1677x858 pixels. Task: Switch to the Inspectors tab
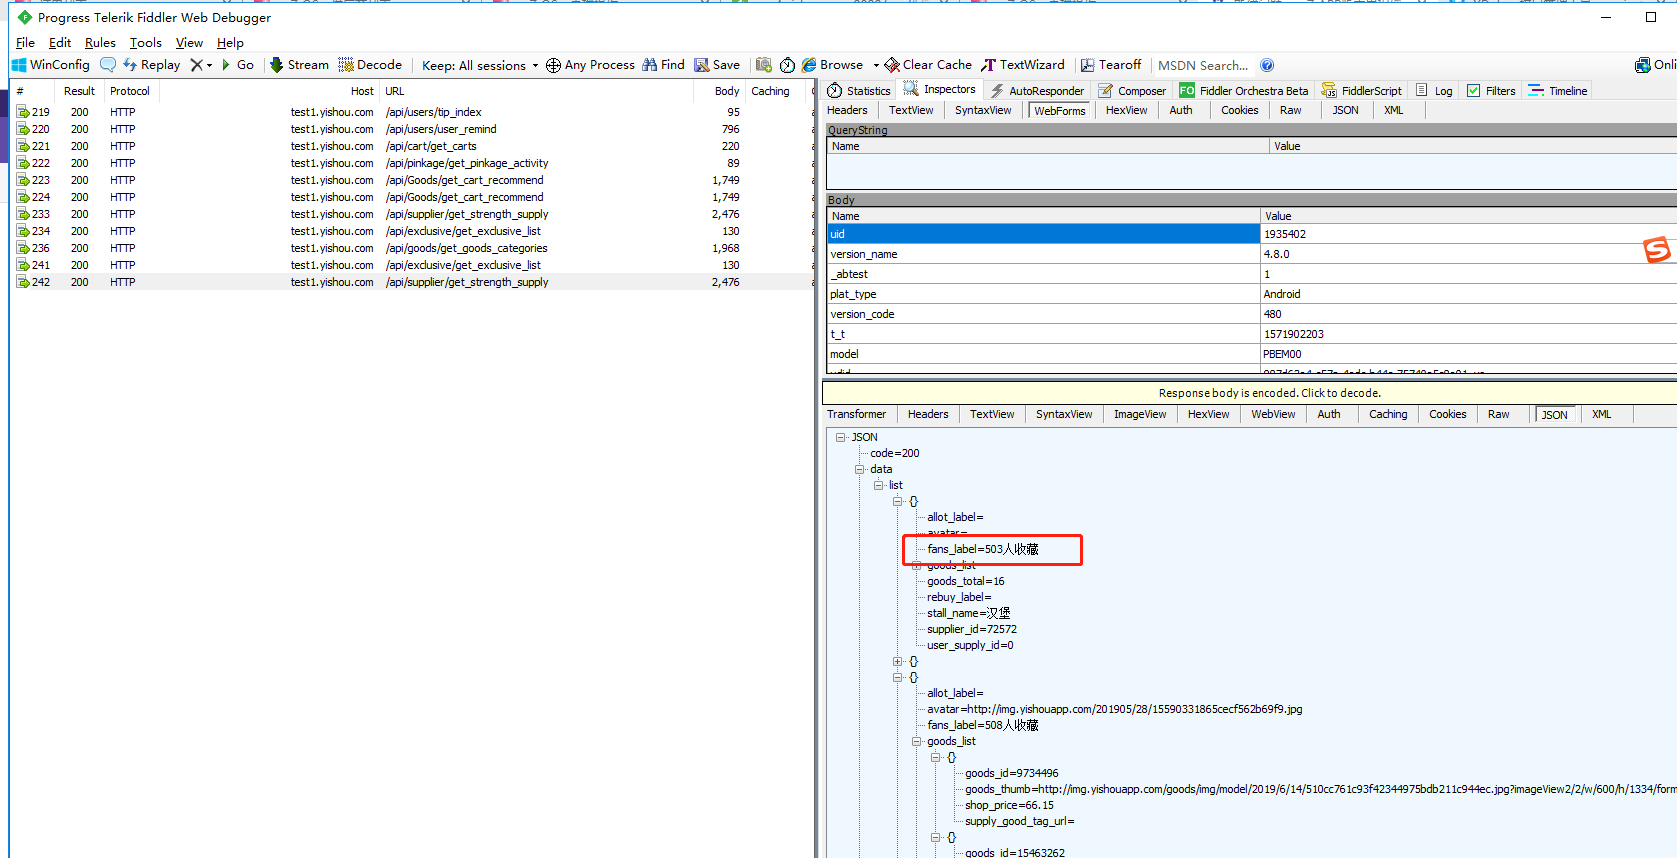pyautogui.click(x=939, y=90)
